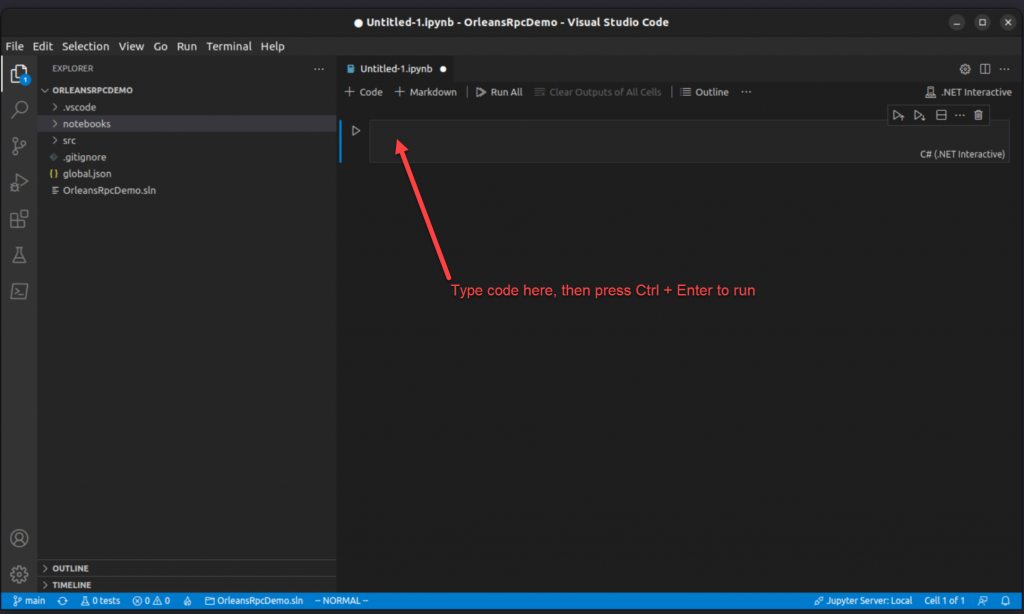
Task: Open OrleansRpcDemo.sln file
Action: pos(109,191)
